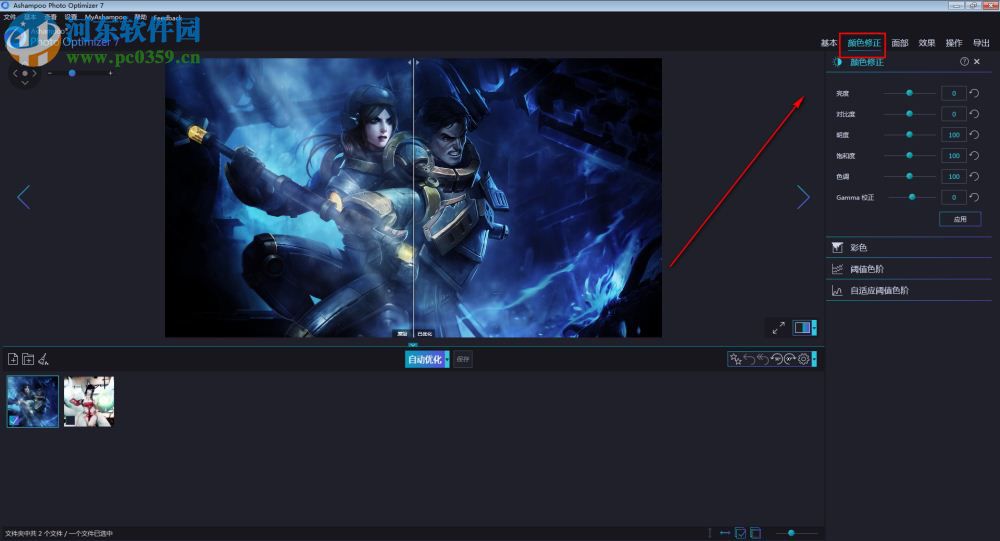
Task: Click the 保存 button
Action: [463, 359]
